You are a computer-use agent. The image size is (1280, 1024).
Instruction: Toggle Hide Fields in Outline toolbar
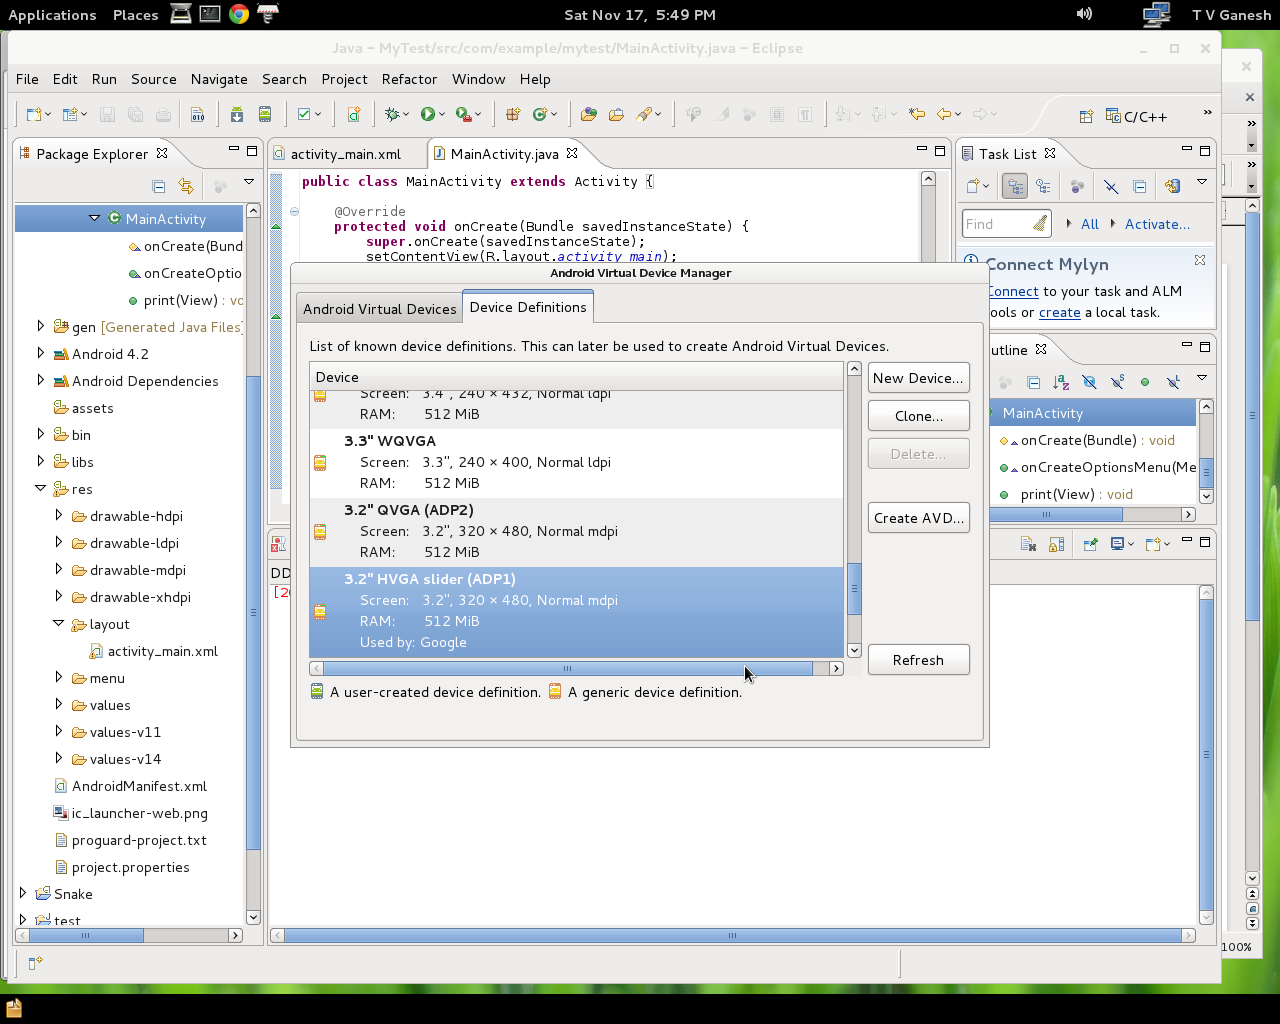[x=1089, y=382]
